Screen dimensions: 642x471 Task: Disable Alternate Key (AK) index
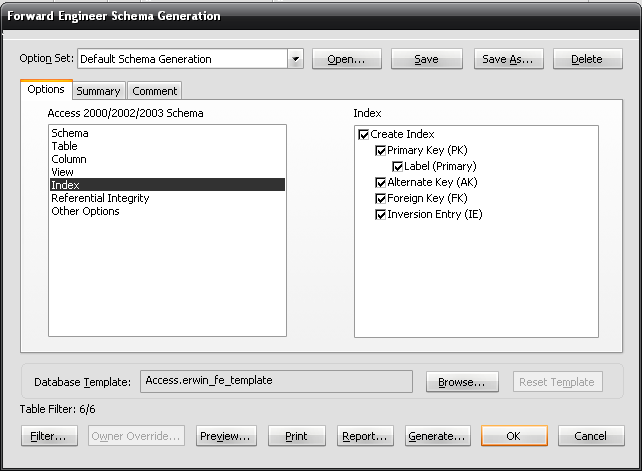click(380, 183)
